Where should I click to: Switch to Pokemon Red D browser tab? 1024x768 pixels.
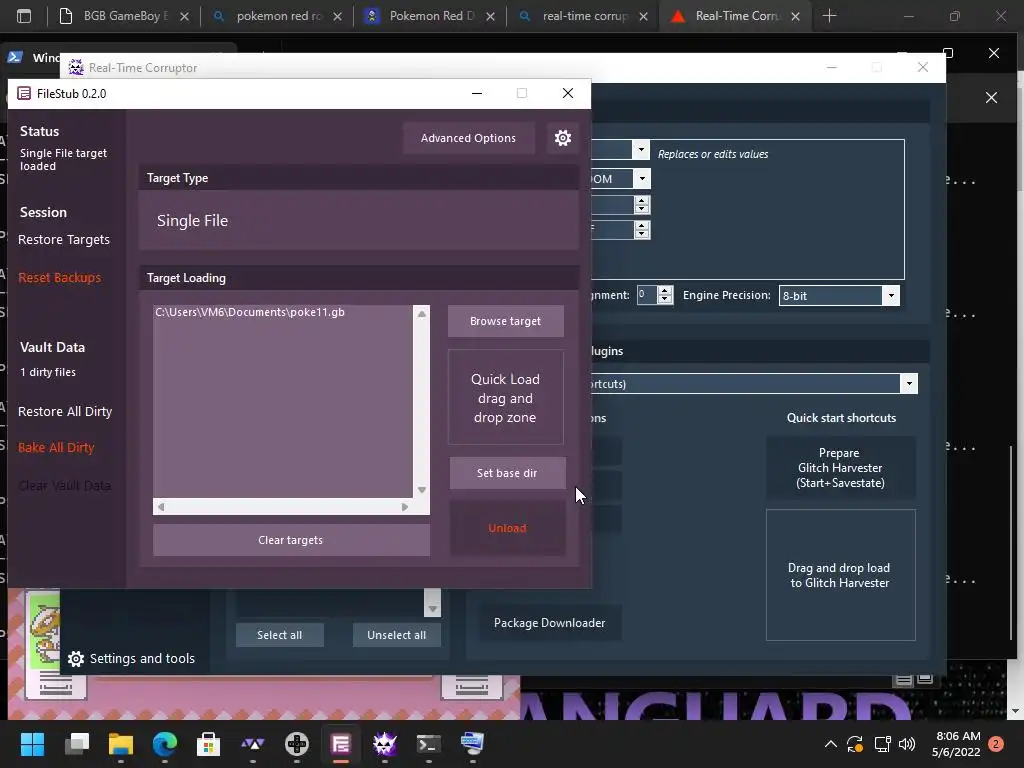432,16
